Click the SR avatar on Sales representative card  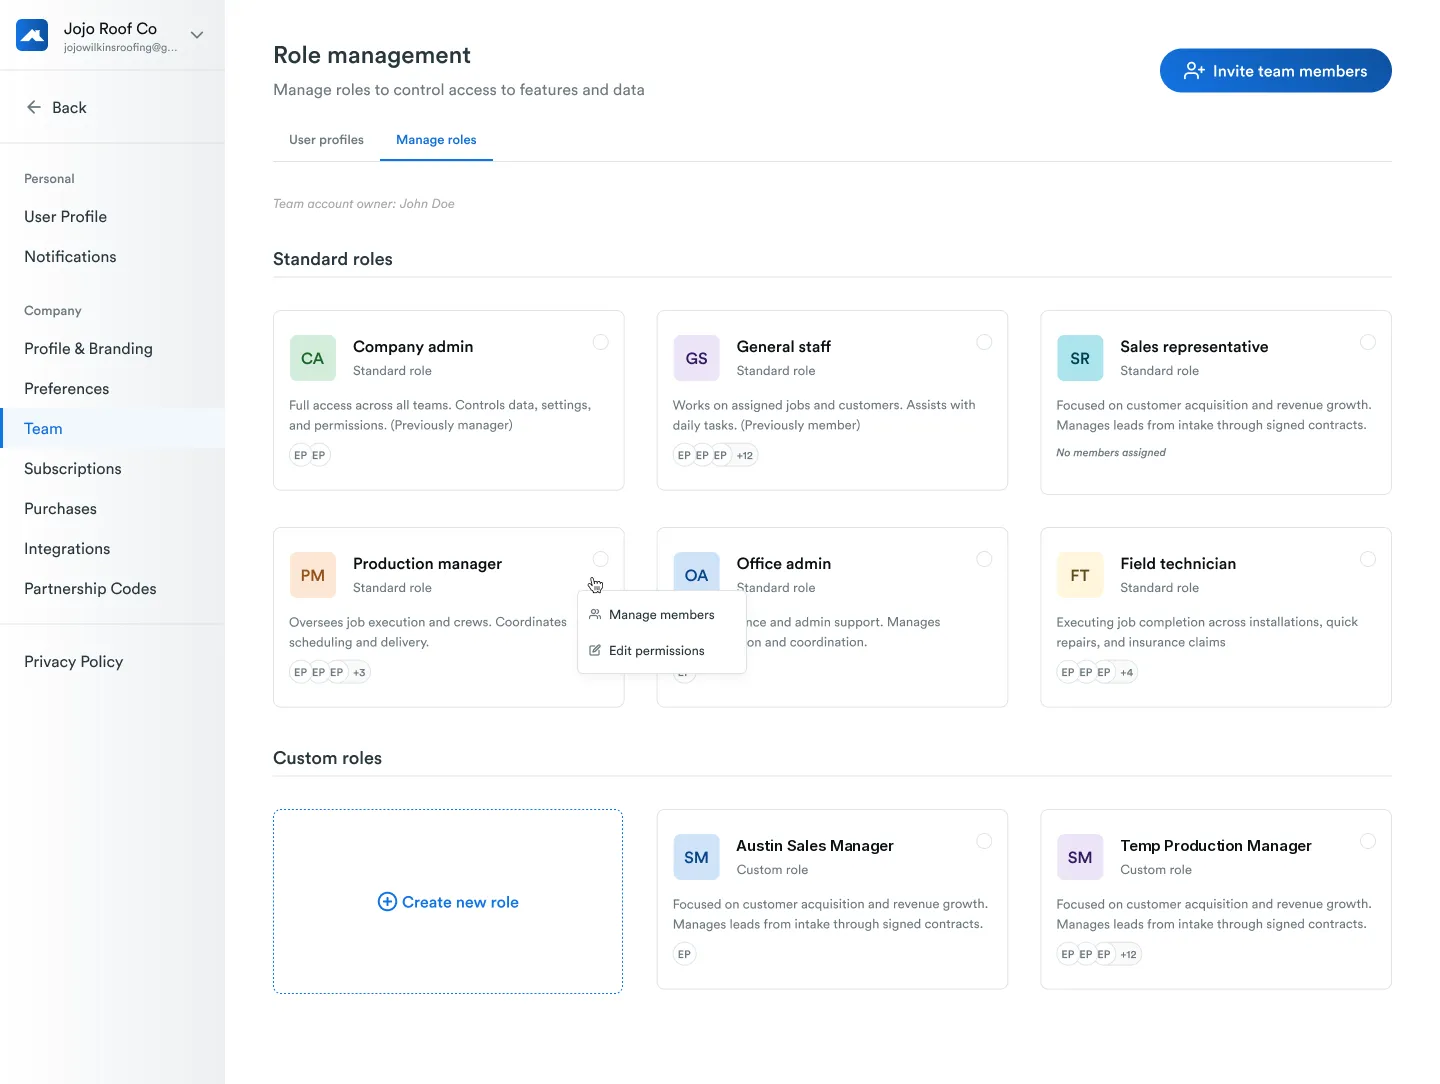pyautogui.click(x=1080, y=358)
